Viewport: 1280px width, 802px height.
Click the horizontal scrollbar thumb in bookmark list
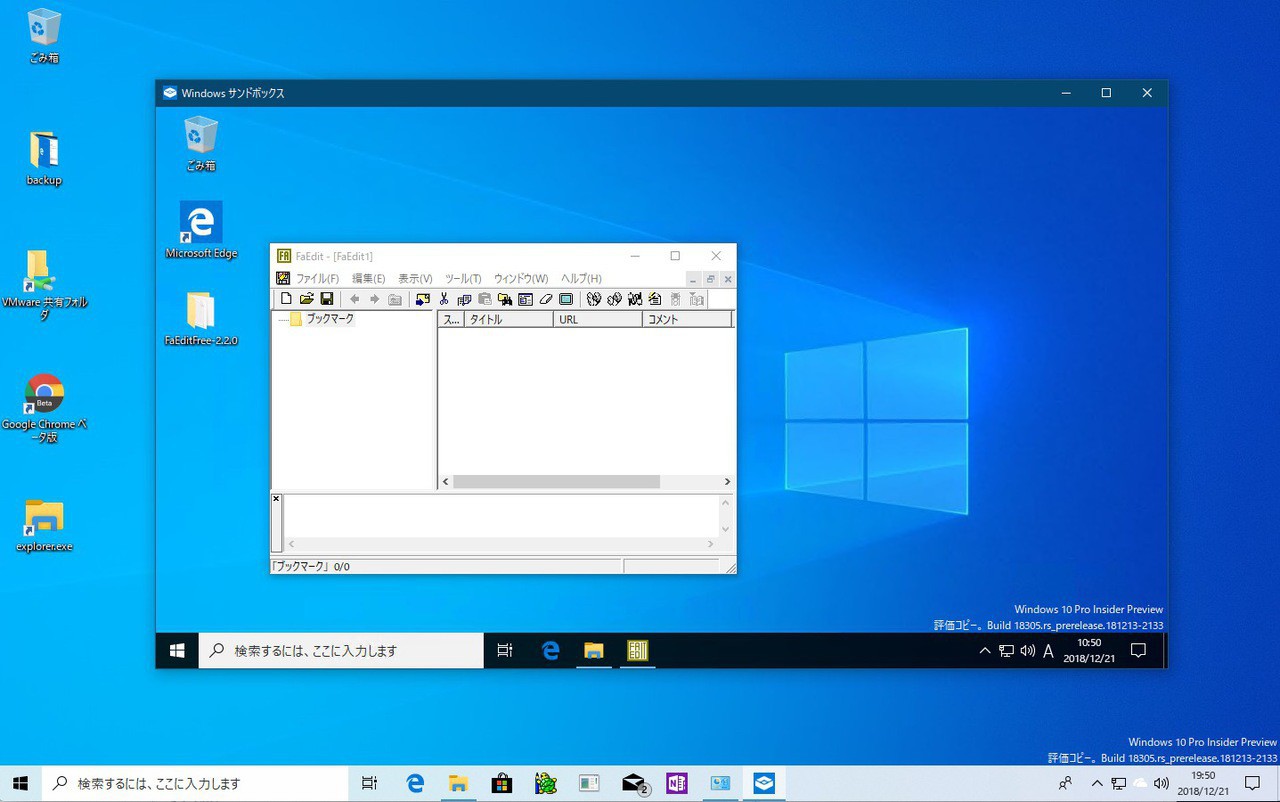tap(556, 482)
